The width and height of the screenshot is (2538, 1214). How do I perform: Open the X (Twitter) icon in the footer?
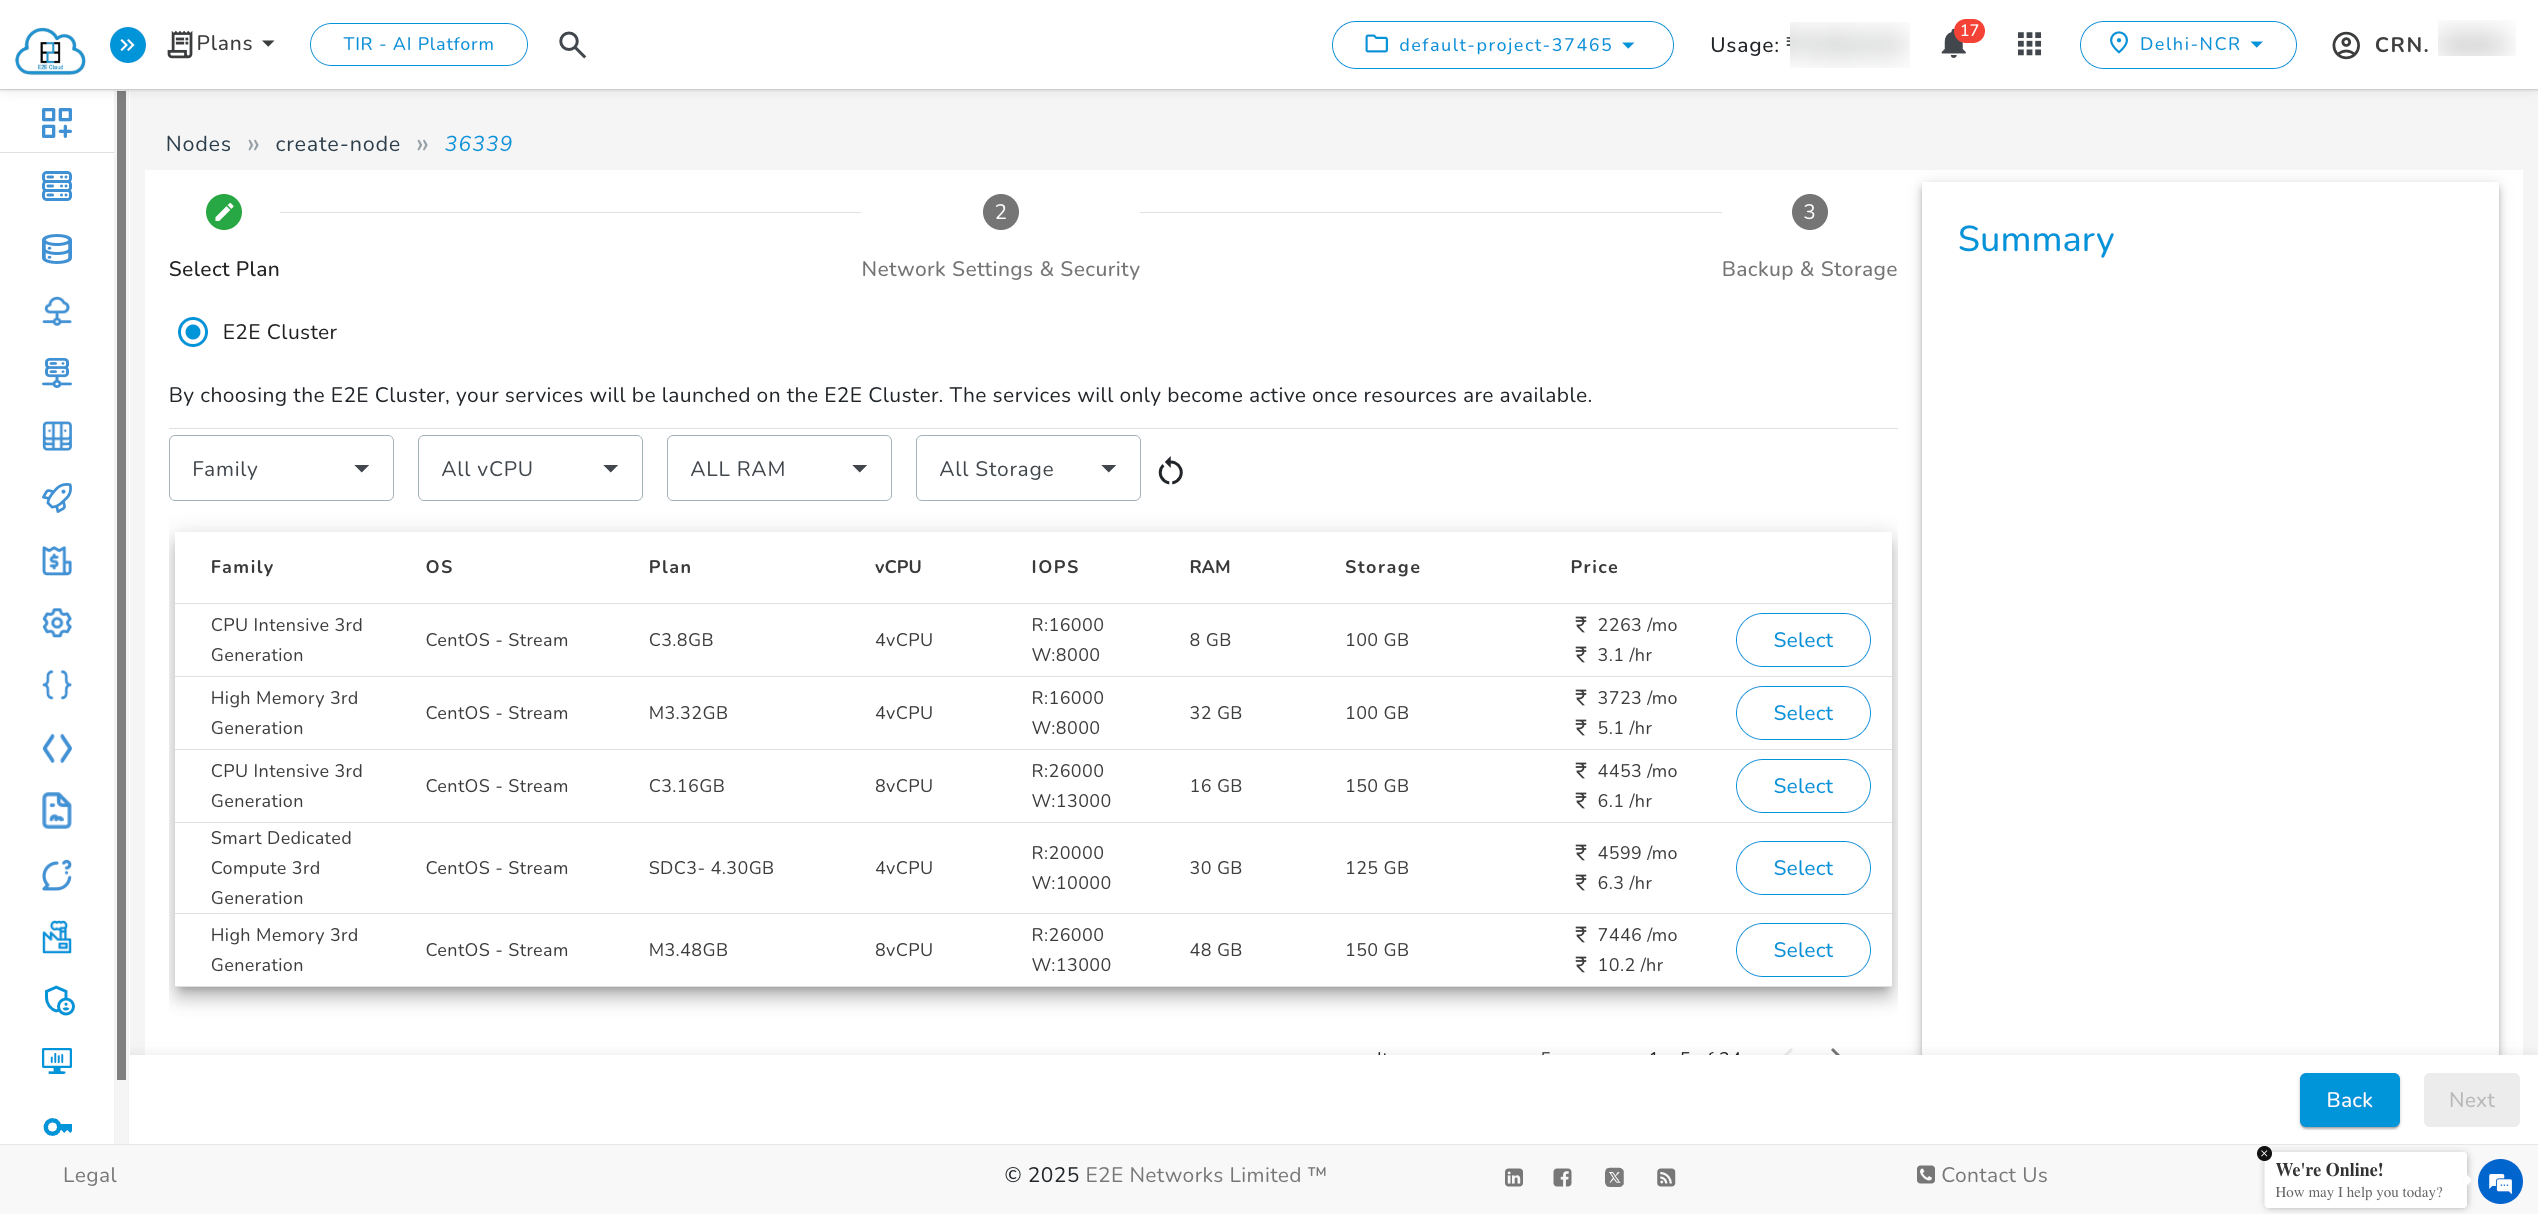[1614, 1177]
